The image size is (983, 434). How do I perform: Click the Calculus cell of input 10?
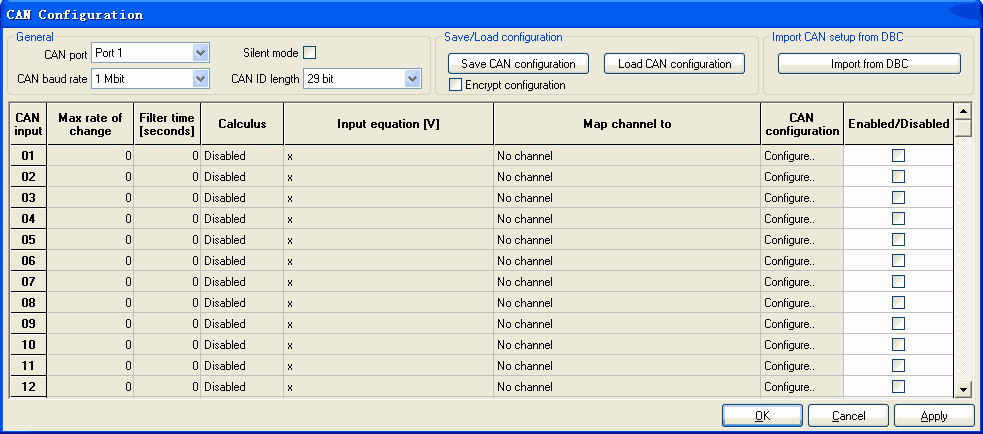(241, 345)
